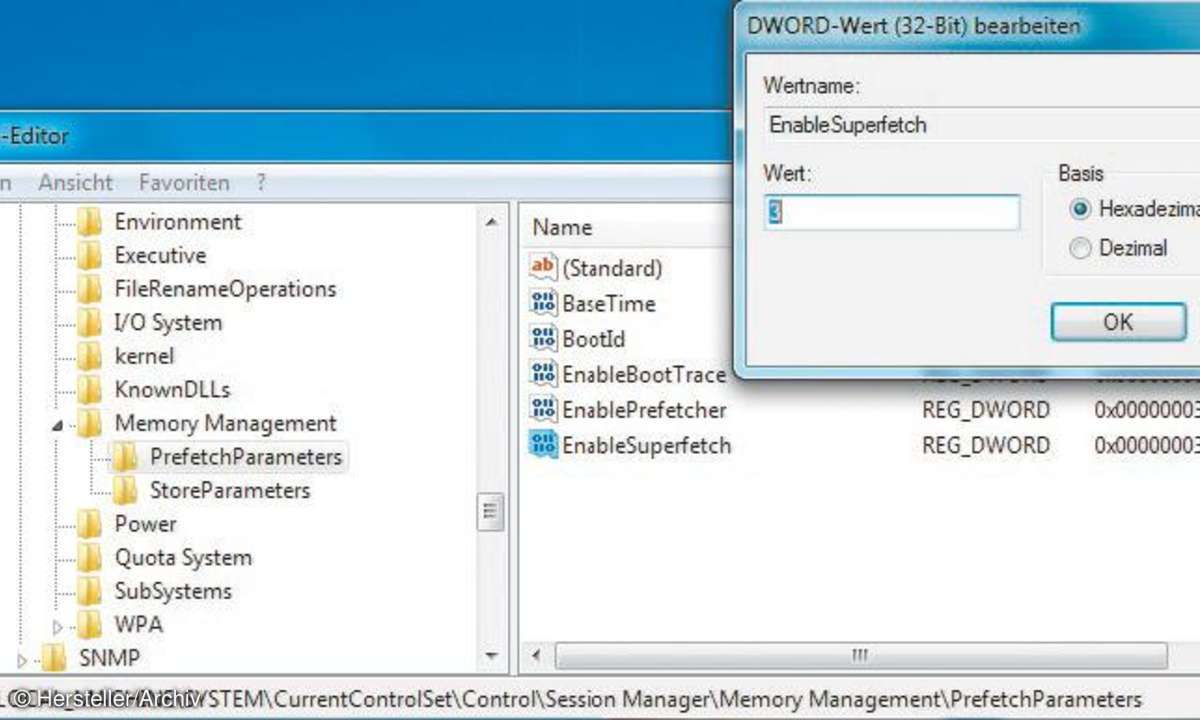Image resolution: width=1200 pixels, height=720 pixels.
Task: Click the BootId DWORD value icon
Action: (x=543, y=339)
